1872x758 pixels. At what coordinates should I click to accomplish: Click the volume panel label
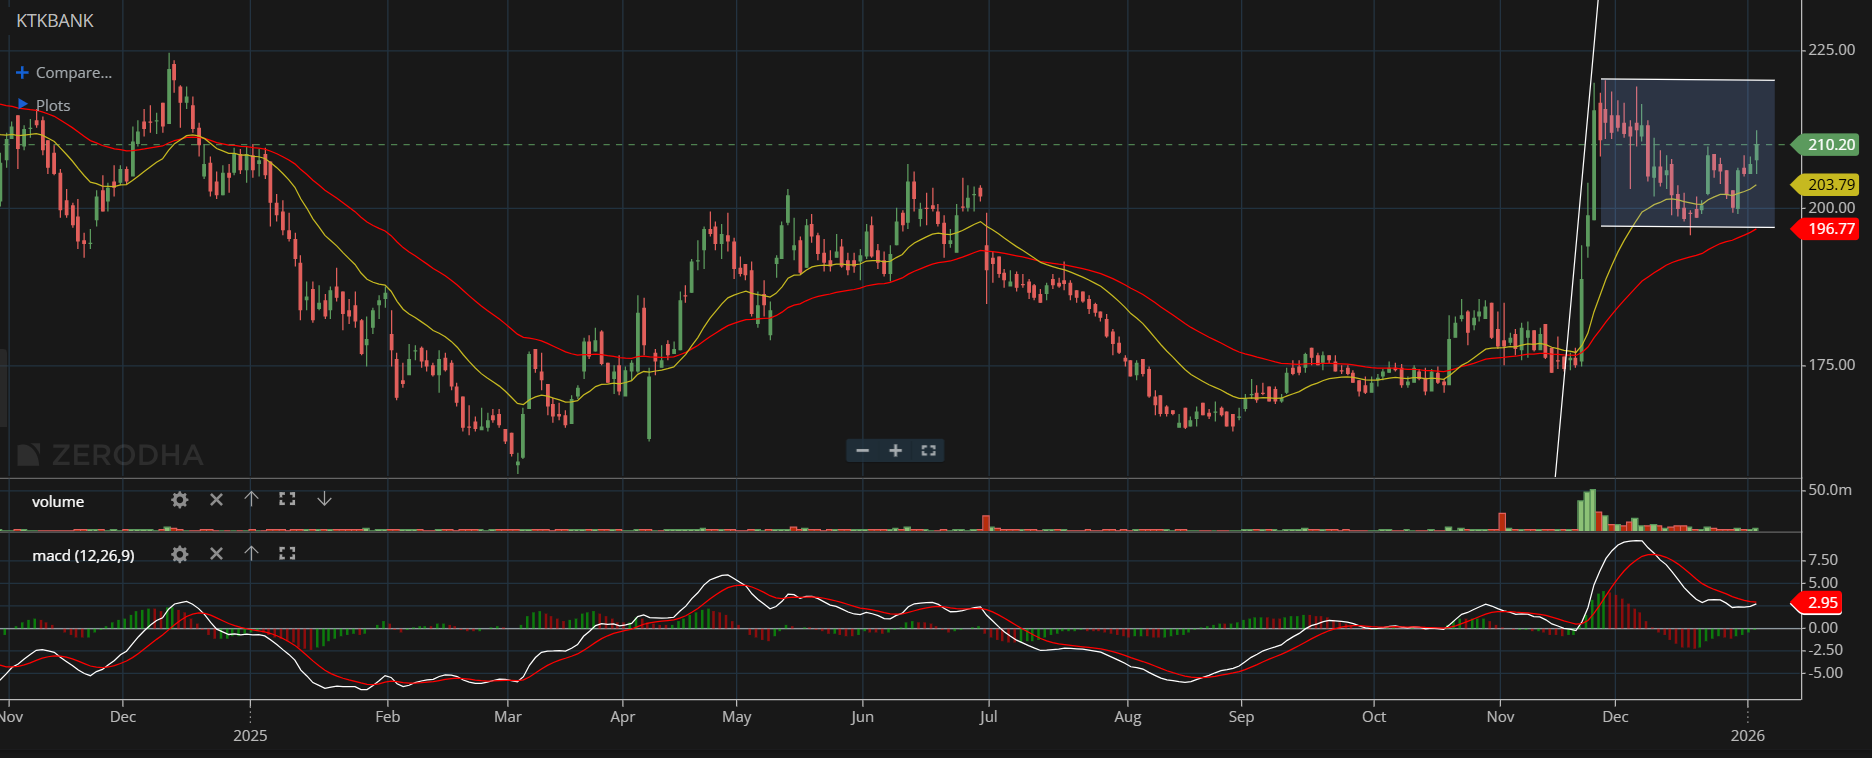point(58,502)
